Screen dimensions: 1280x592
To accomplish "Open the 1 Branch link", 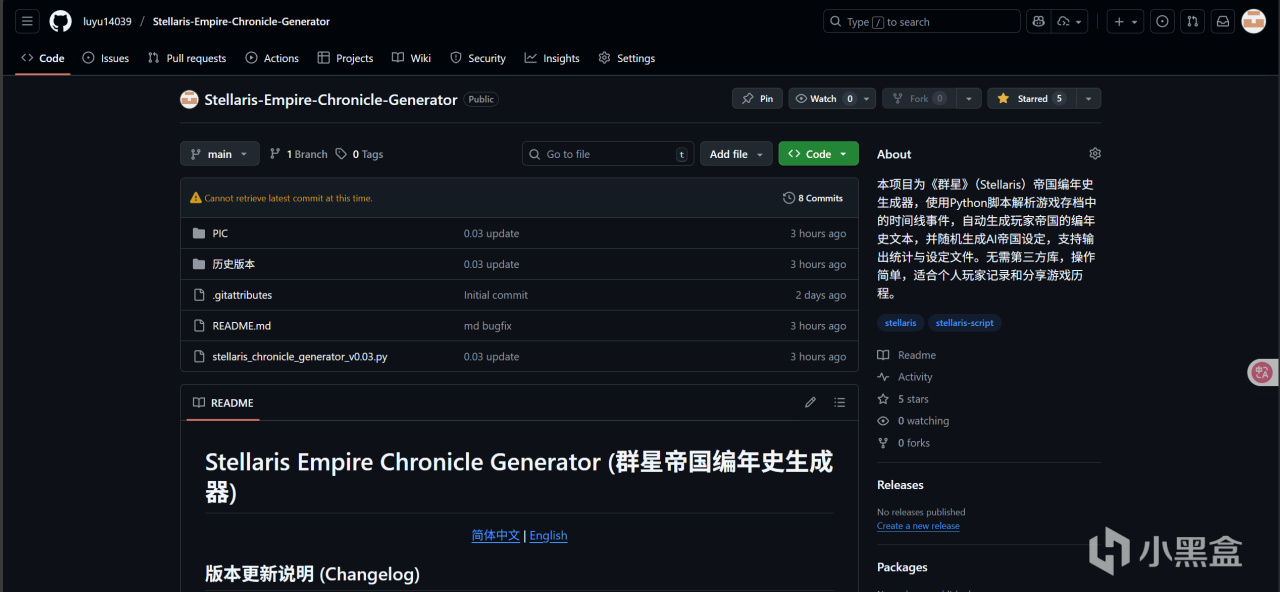I will coord(299,154).
